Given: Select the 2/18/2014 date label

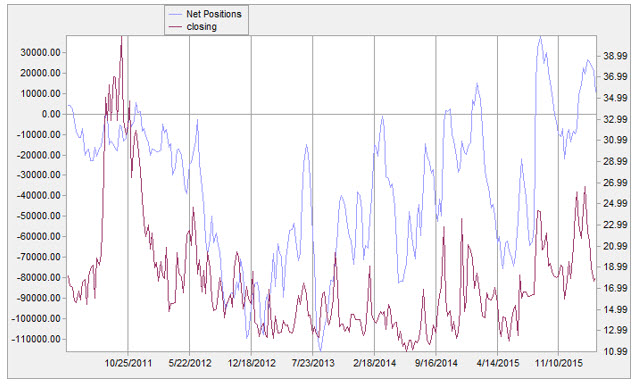Looking at the screenshot, I should click(x=375, y=363).
